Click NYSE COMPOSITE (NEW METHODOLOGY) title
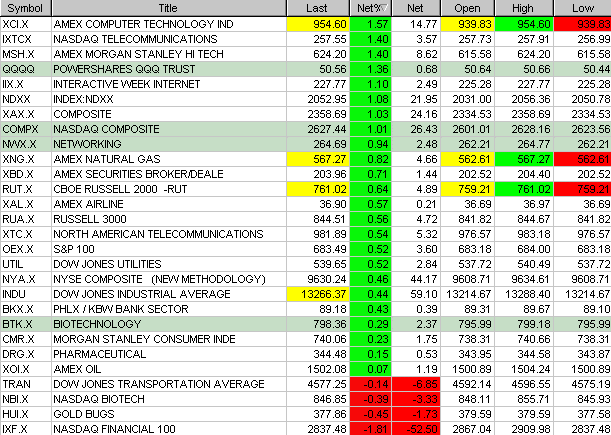Screen dimensions: 611x435 click(x=159, y=279)
